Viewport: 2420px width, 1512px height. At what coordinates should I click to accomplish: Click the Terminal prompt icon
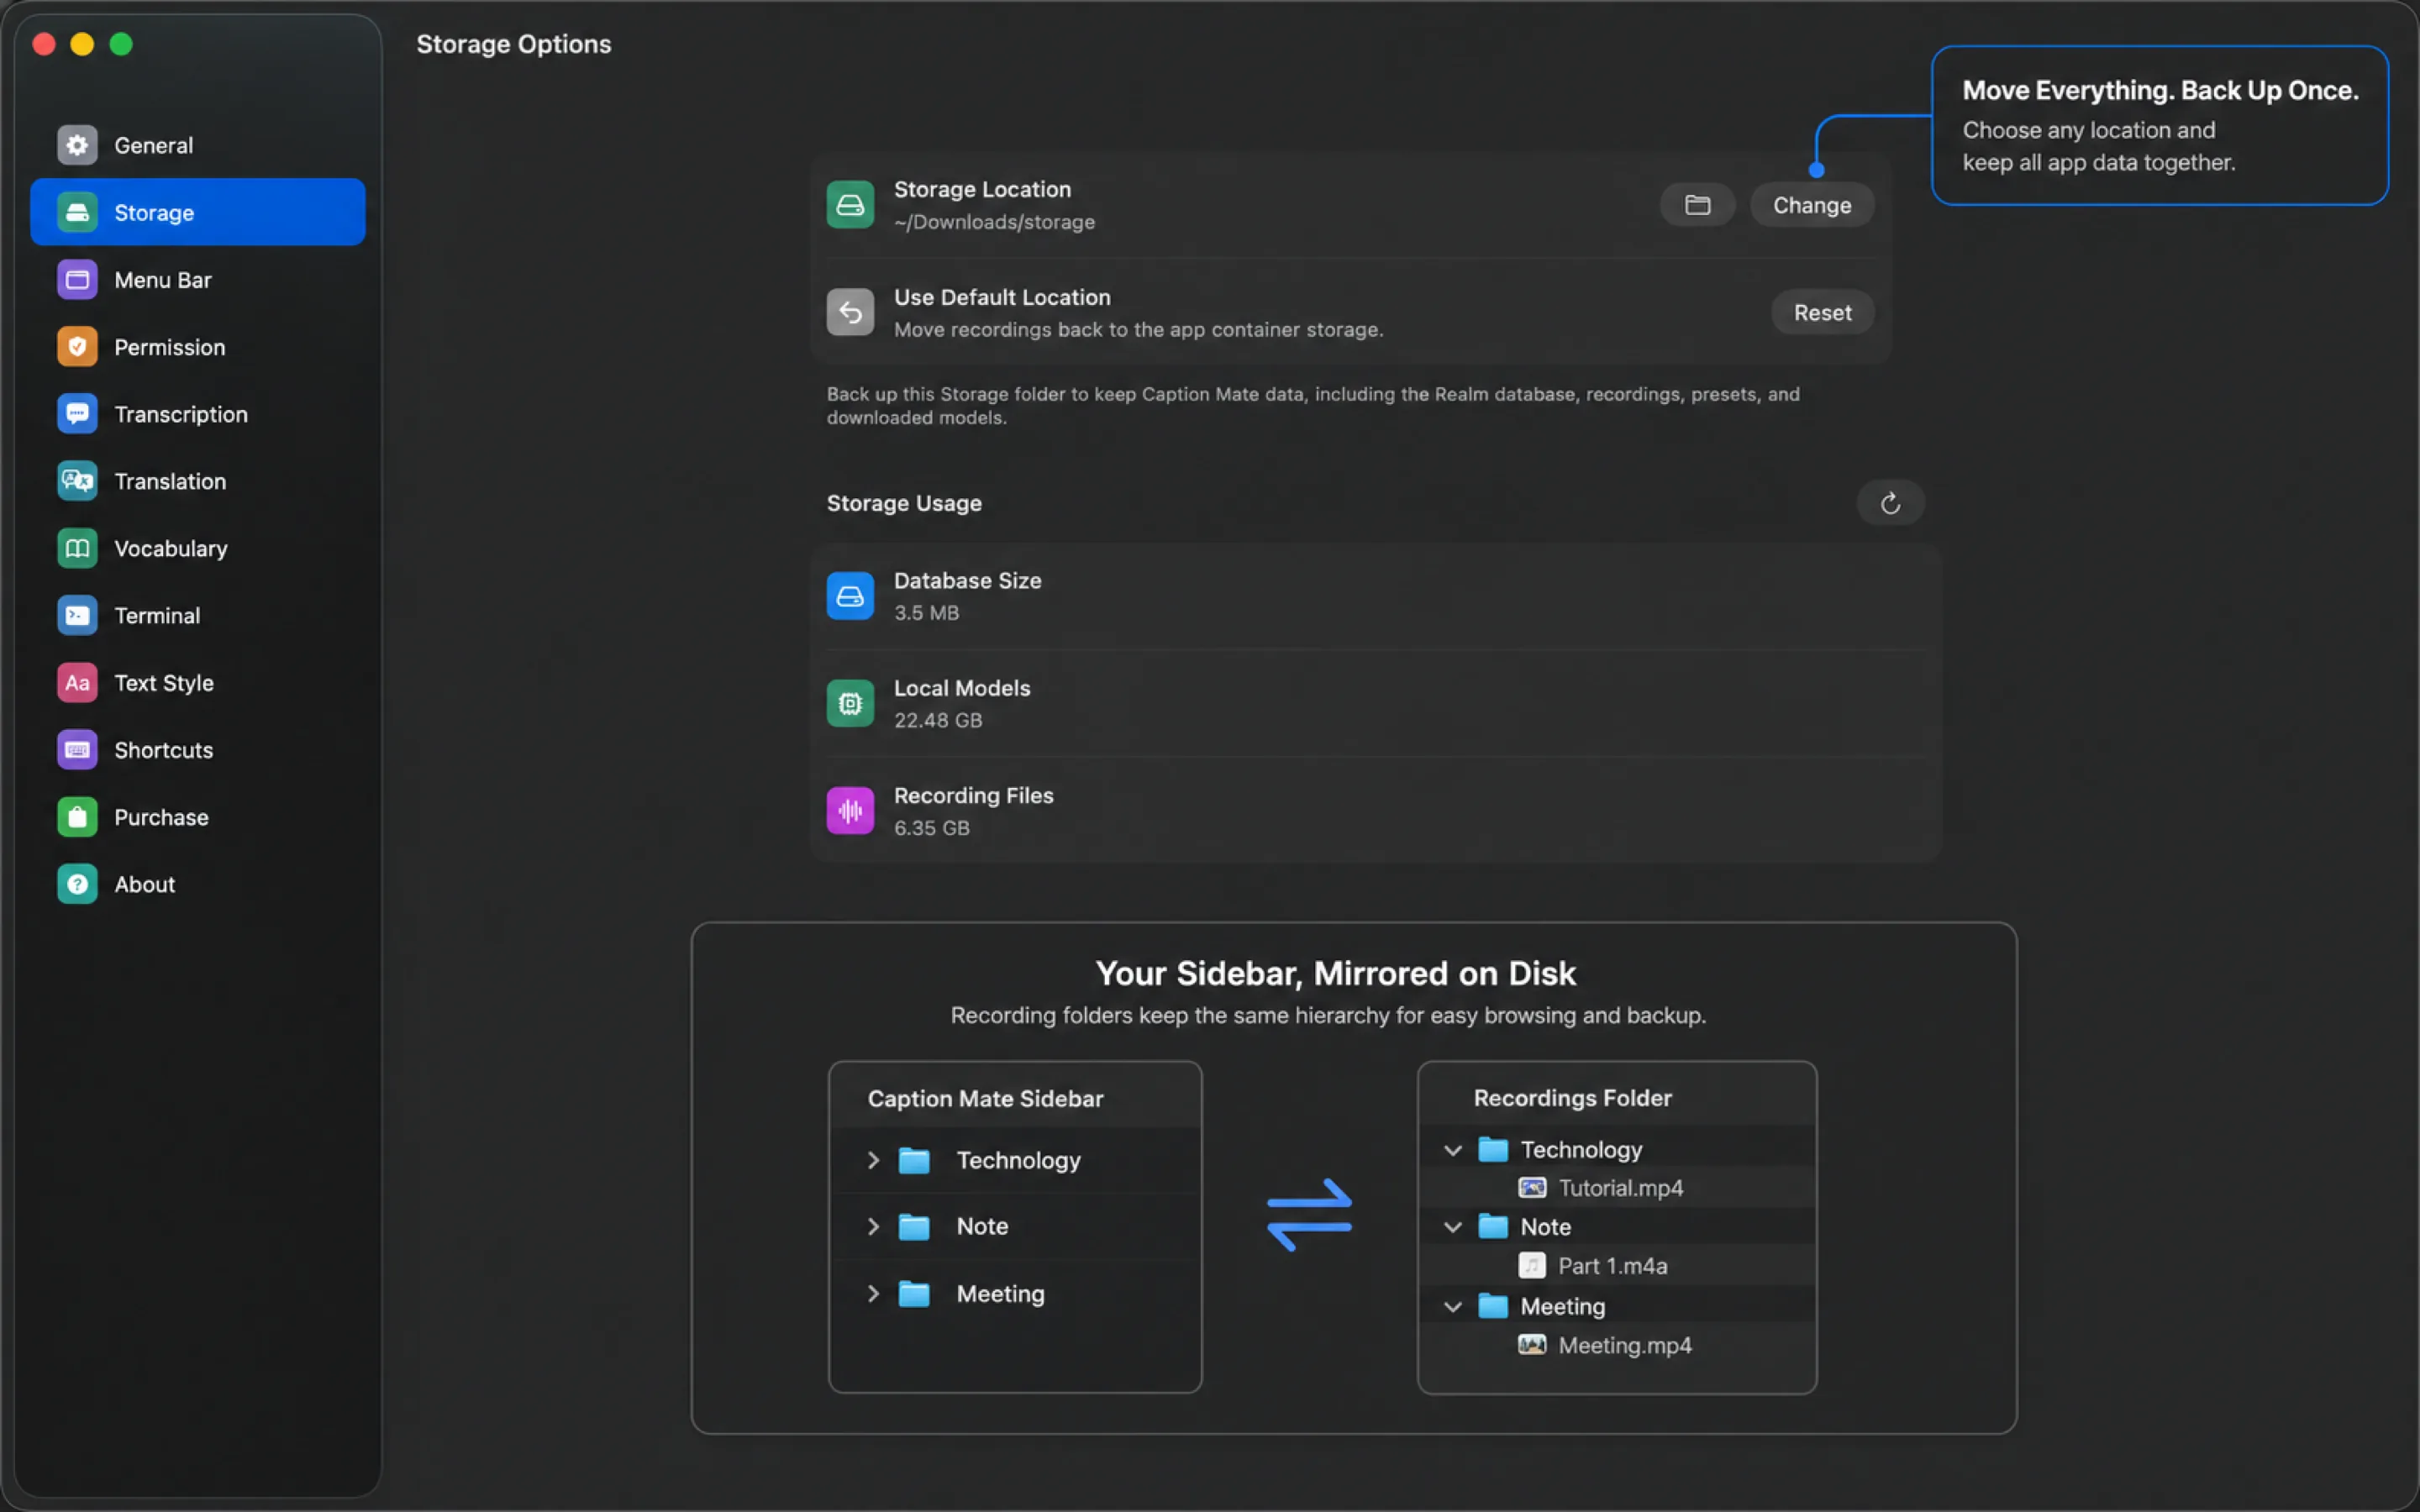pos(77,616)
